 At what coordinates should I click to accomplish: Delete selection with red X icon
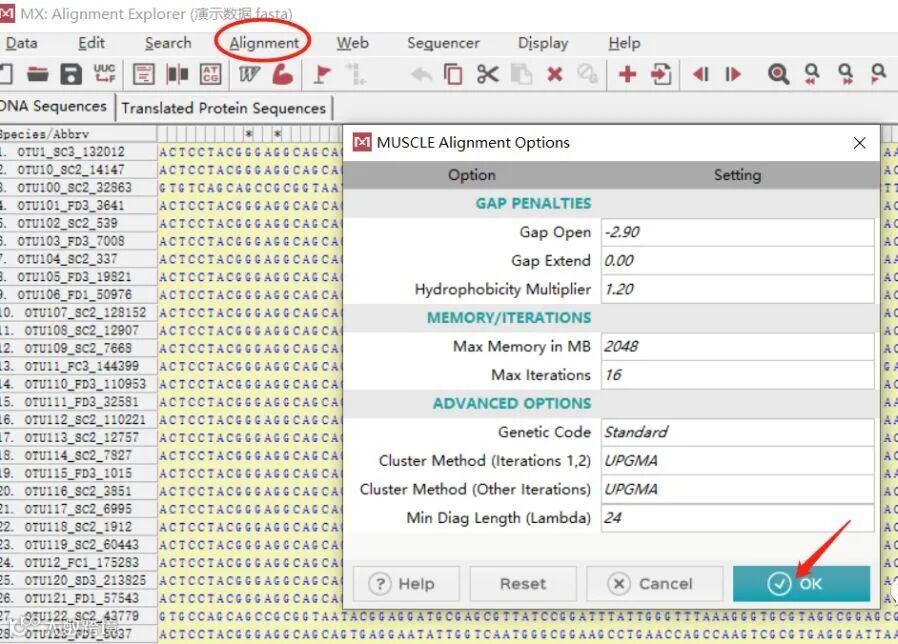[x=554, y=74]
